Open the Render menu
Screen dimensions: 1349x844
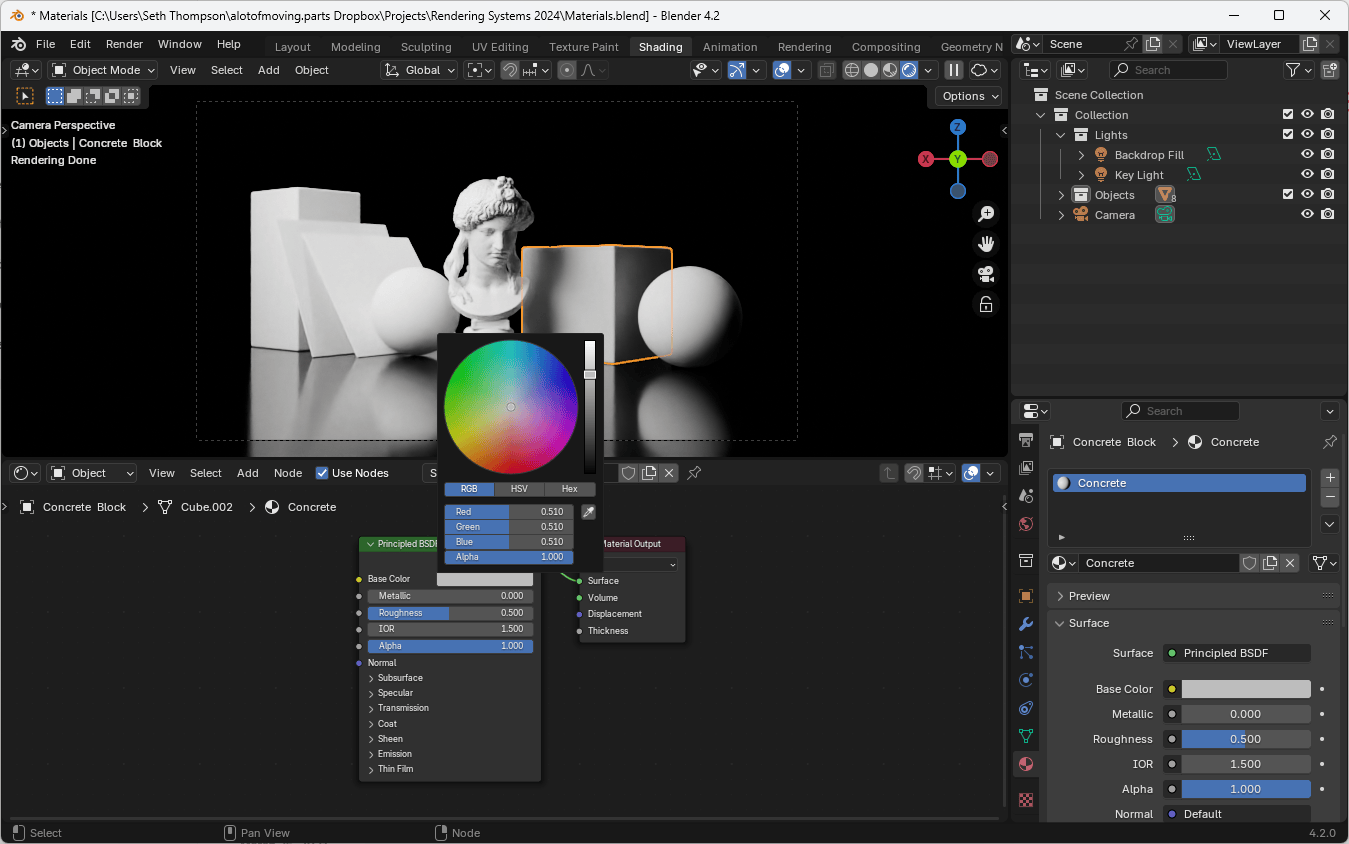124,44
